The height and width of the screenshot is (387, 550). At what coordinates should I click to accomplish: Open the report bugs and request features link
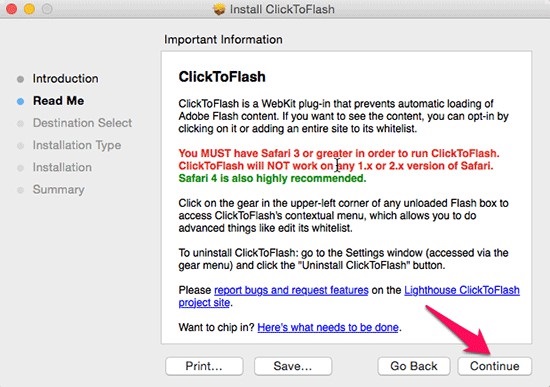(x=291, y=290)
